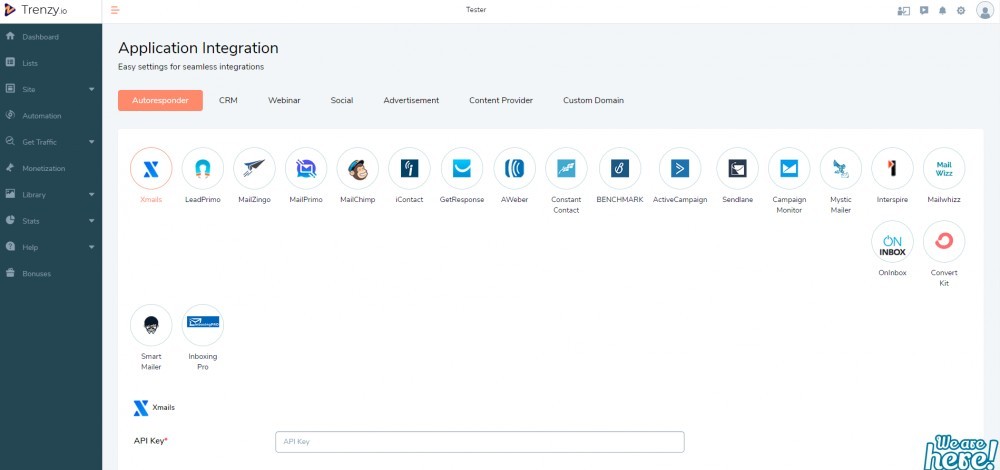This screenshot has width=1000, height=470.
Task: Open the Custom Domain tab
Action: tap(593, 101)
